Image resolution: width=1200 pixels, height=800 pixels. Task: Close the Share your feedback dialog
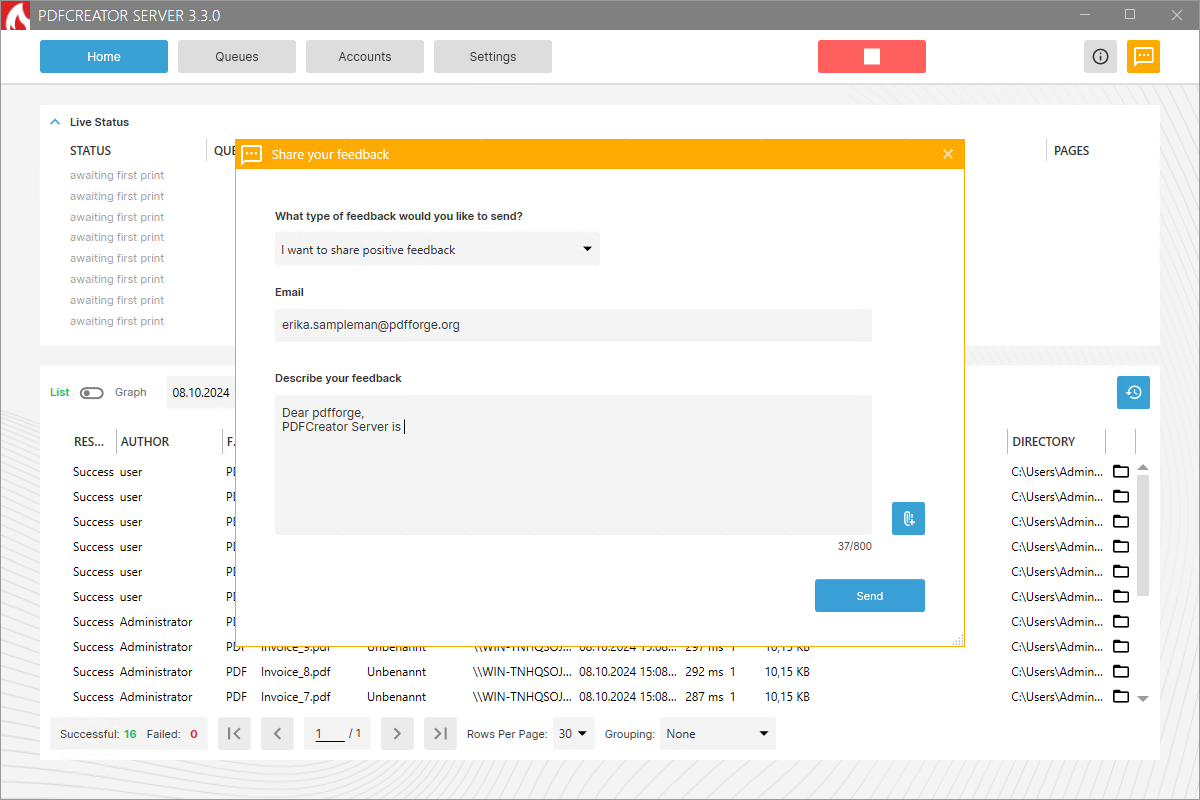pyautogui.click(x=948, y=154)
